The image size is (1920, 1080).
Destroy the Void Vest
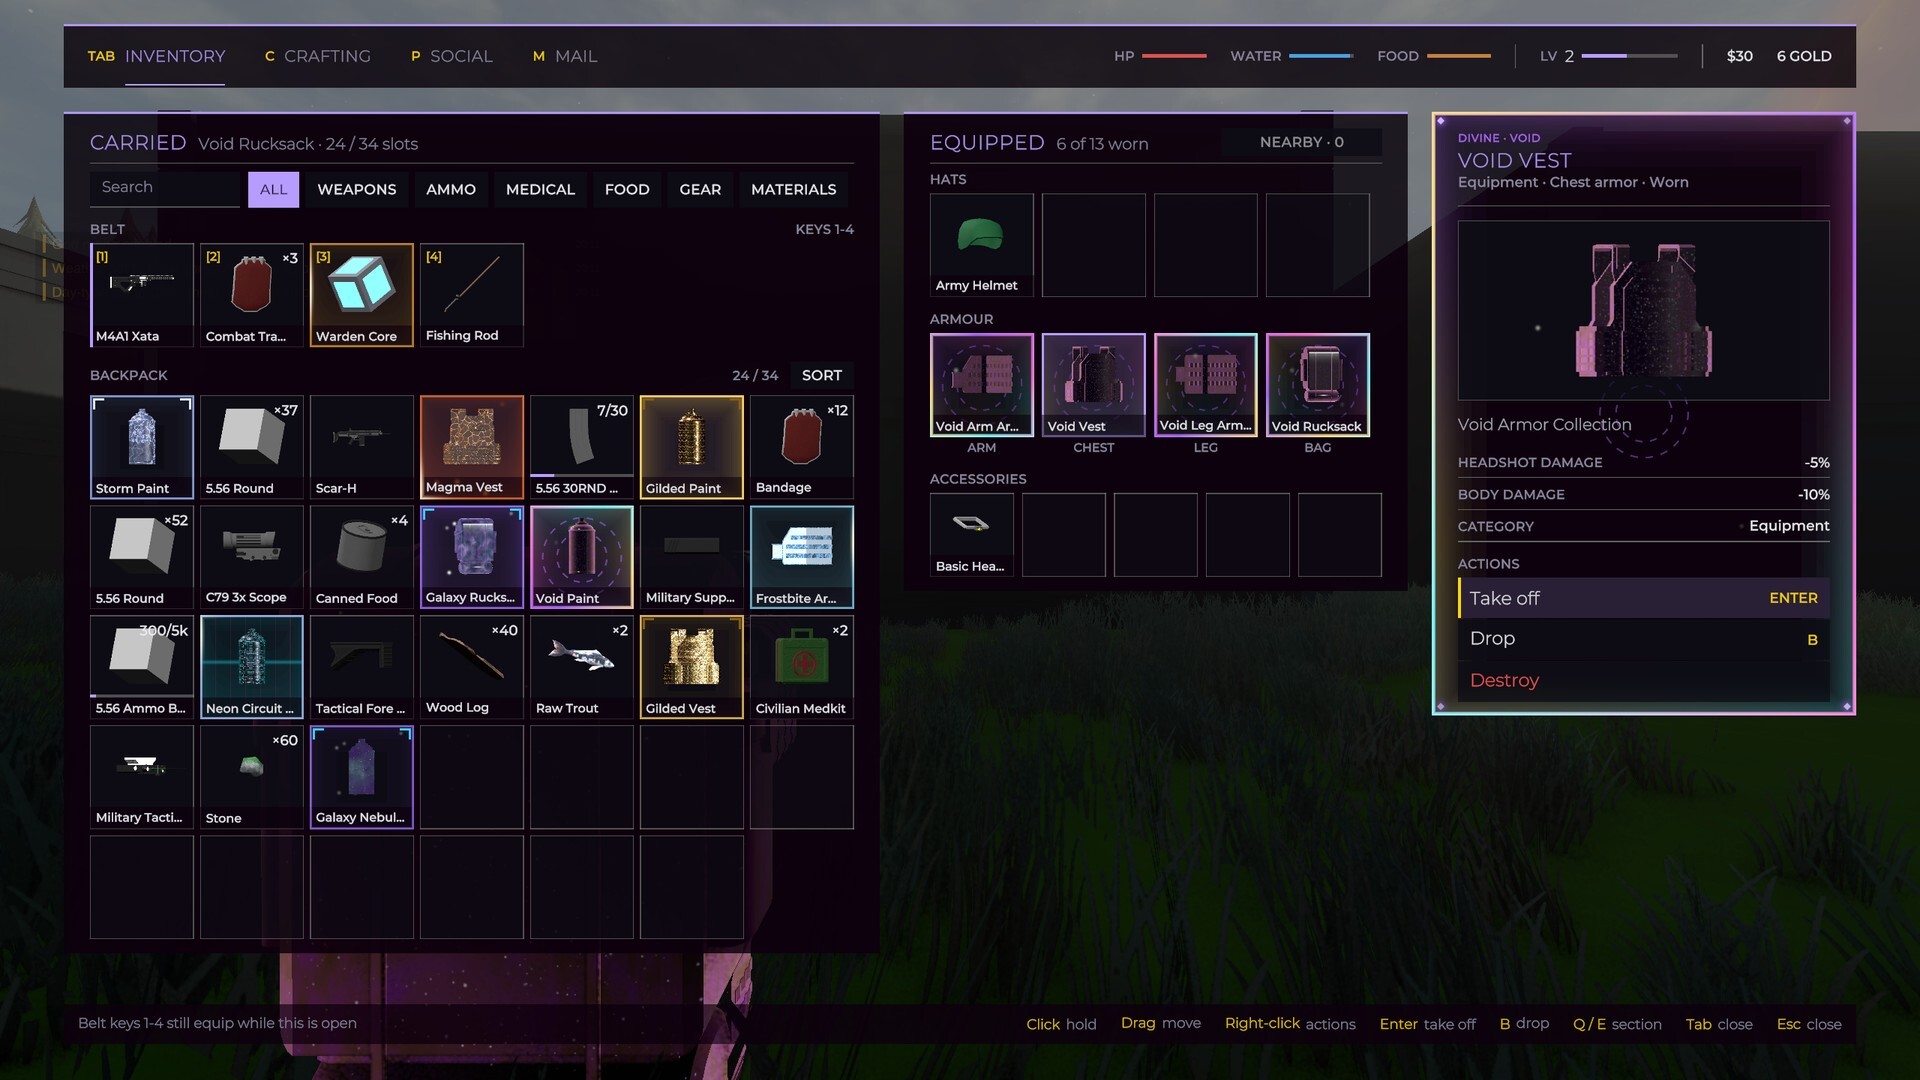[1644, 680]
